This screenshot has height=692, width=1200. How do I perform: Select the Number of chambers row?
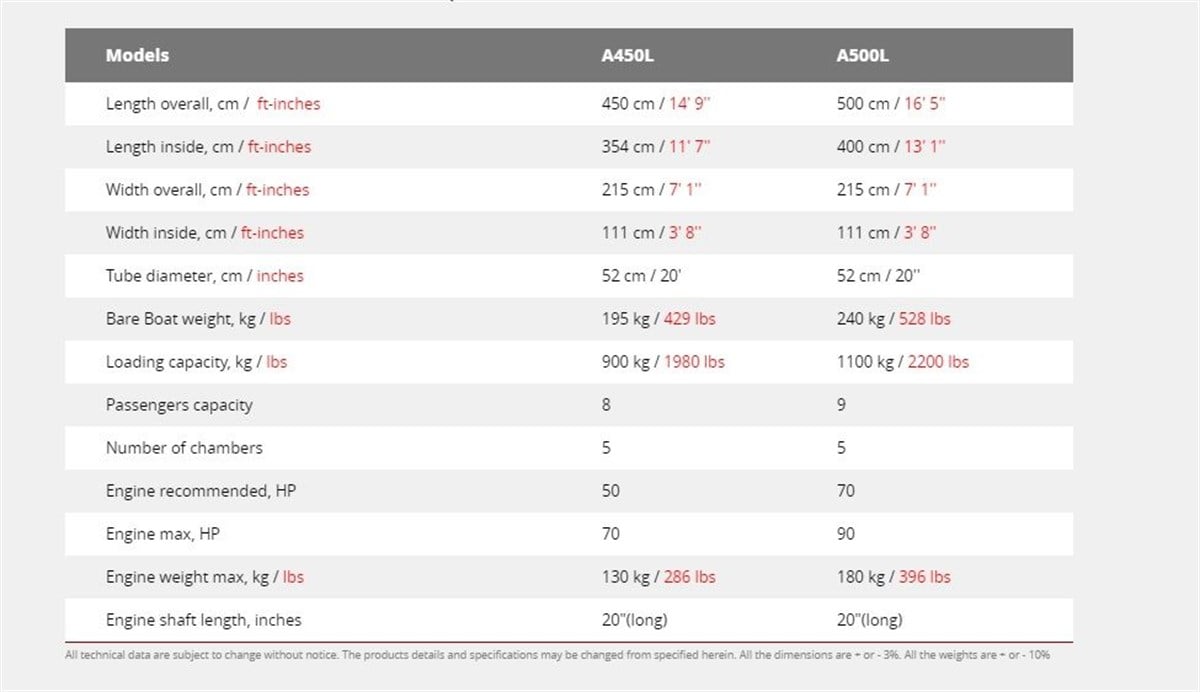[569, 448]
